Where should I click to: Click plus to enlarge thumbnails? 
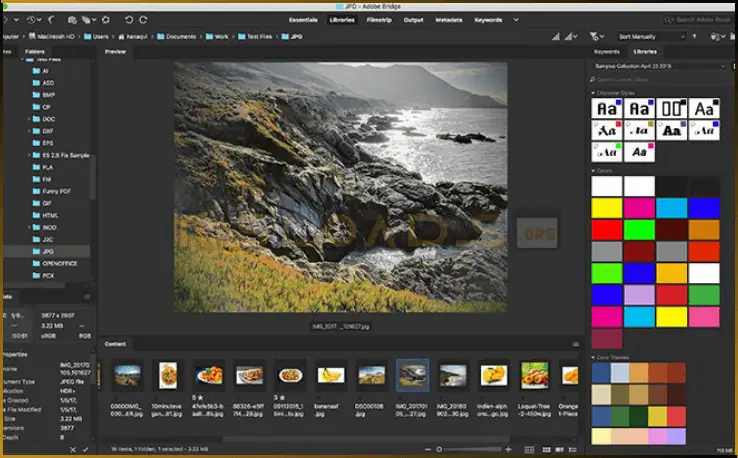[508, 450]
